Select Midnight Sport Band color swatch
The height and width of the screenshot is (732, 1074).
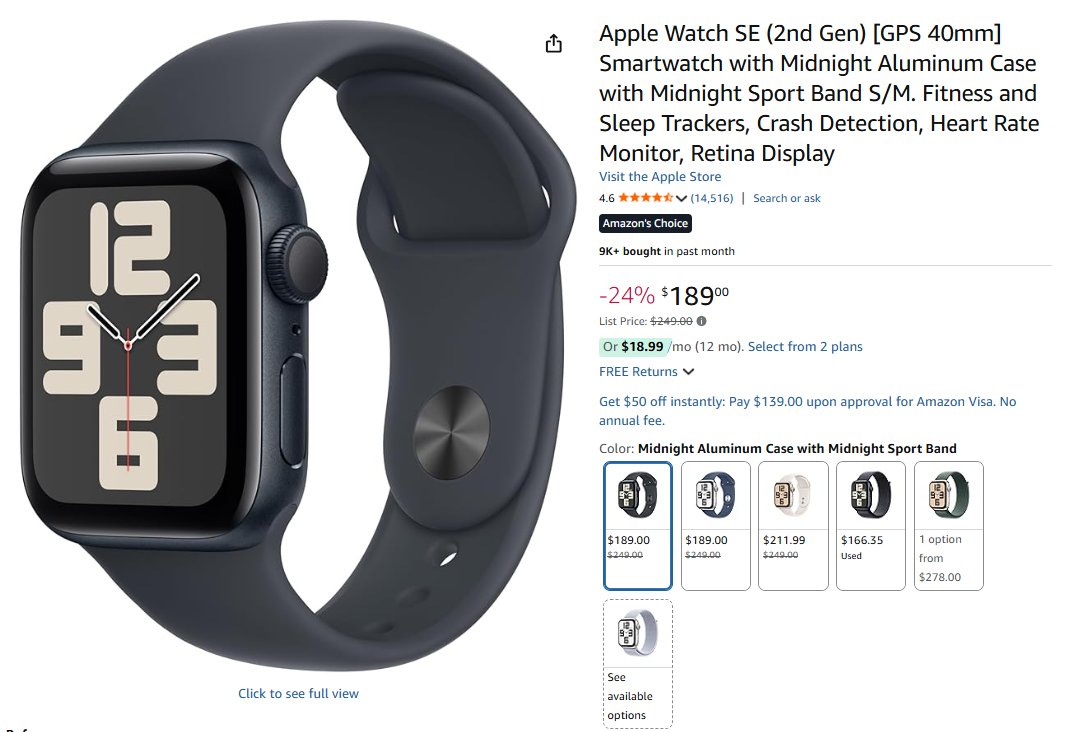click(x=638, y=525)
